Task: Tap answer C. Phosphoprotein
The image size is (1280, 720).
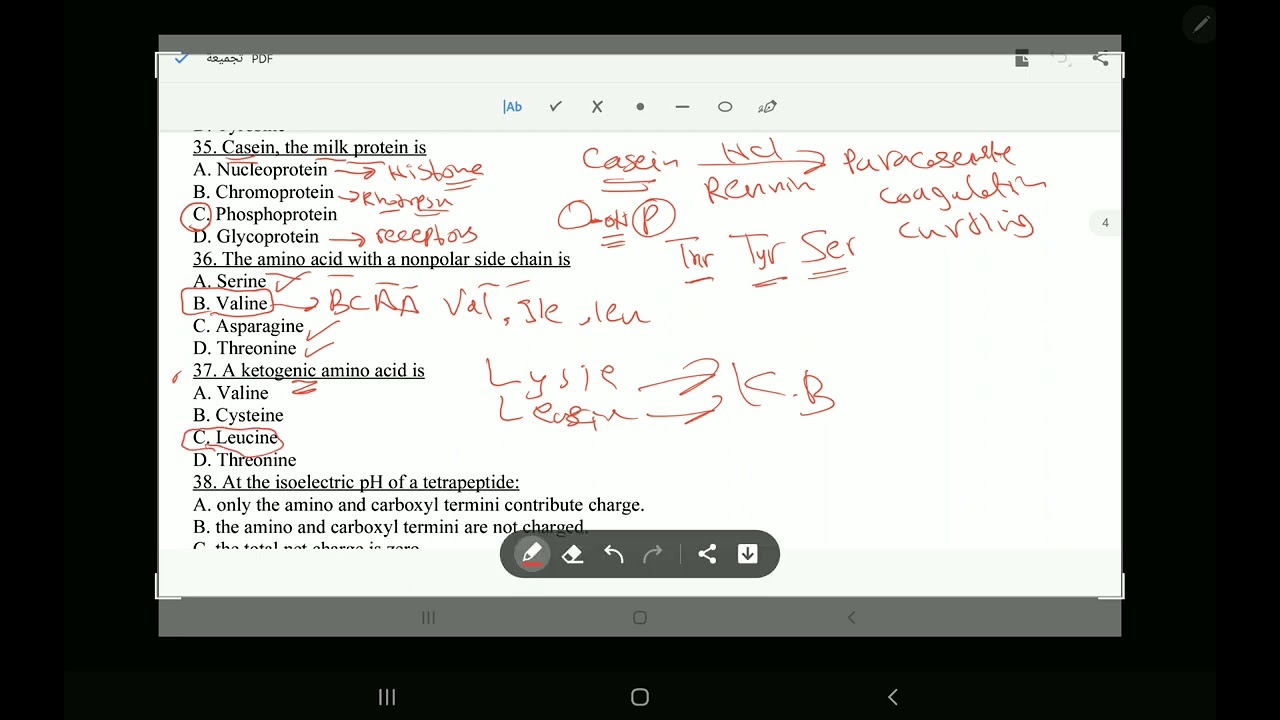Action: pos(265,214)
